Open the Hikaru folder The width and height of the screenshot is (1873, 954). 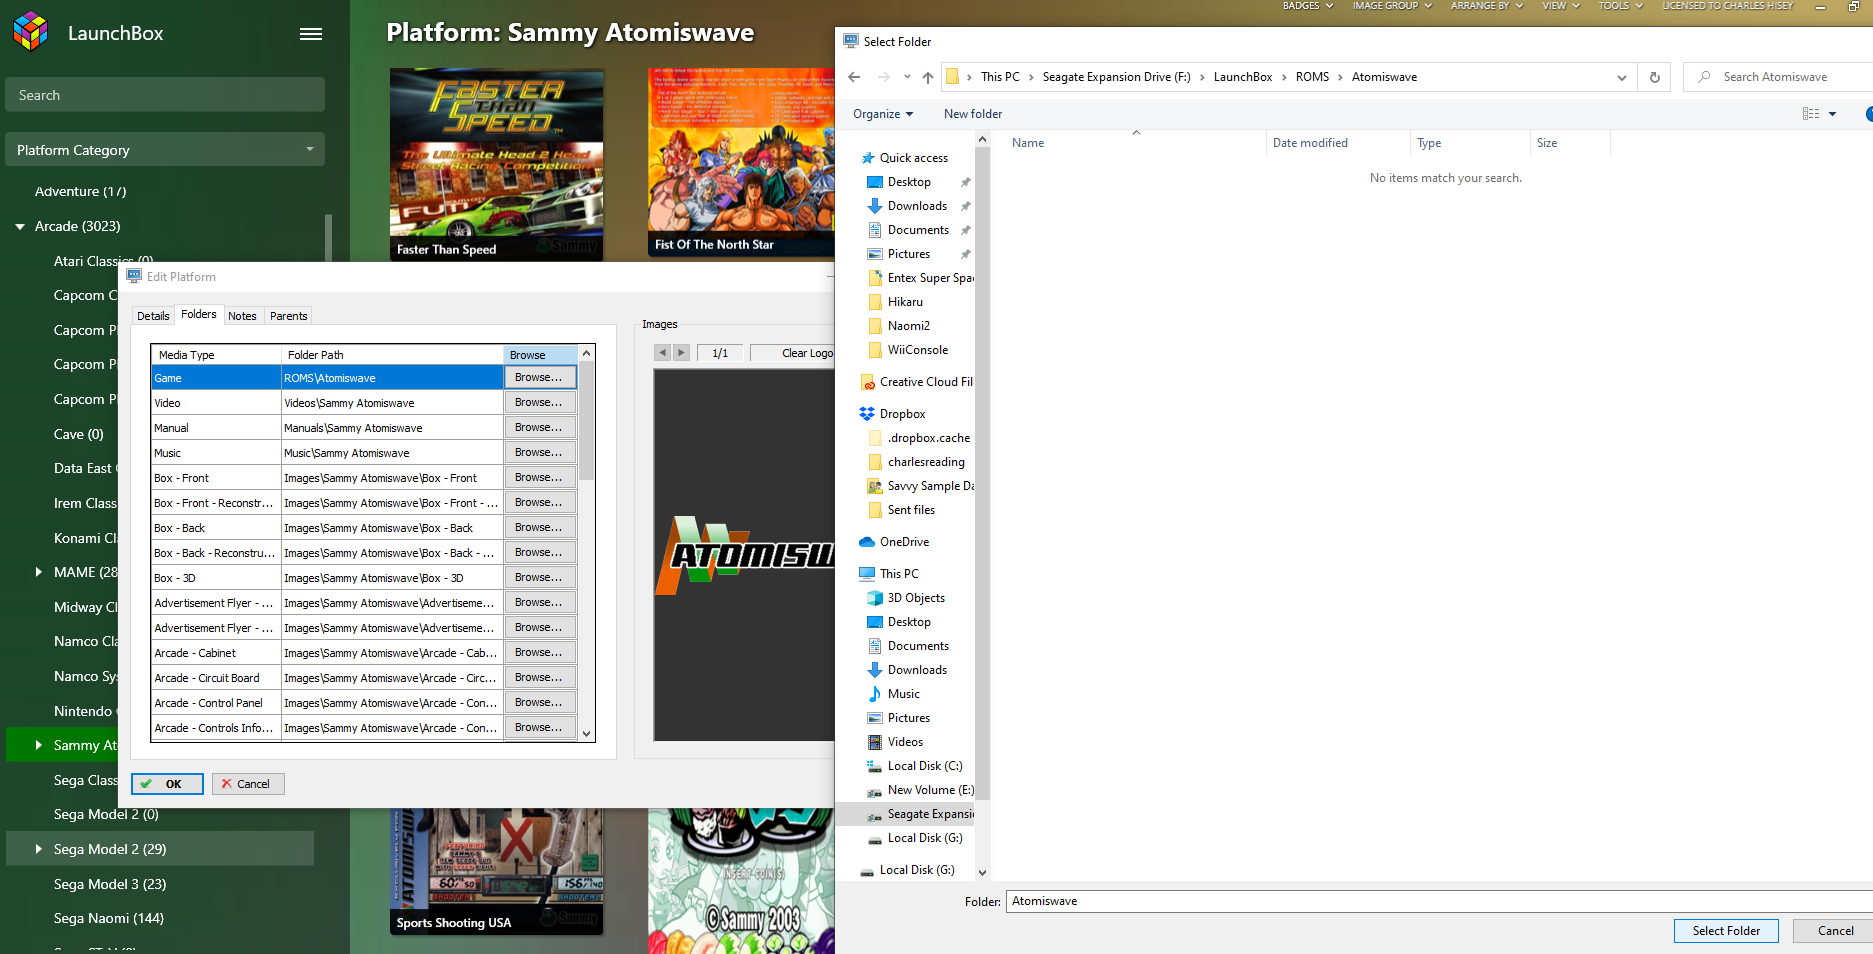point(905,302)
